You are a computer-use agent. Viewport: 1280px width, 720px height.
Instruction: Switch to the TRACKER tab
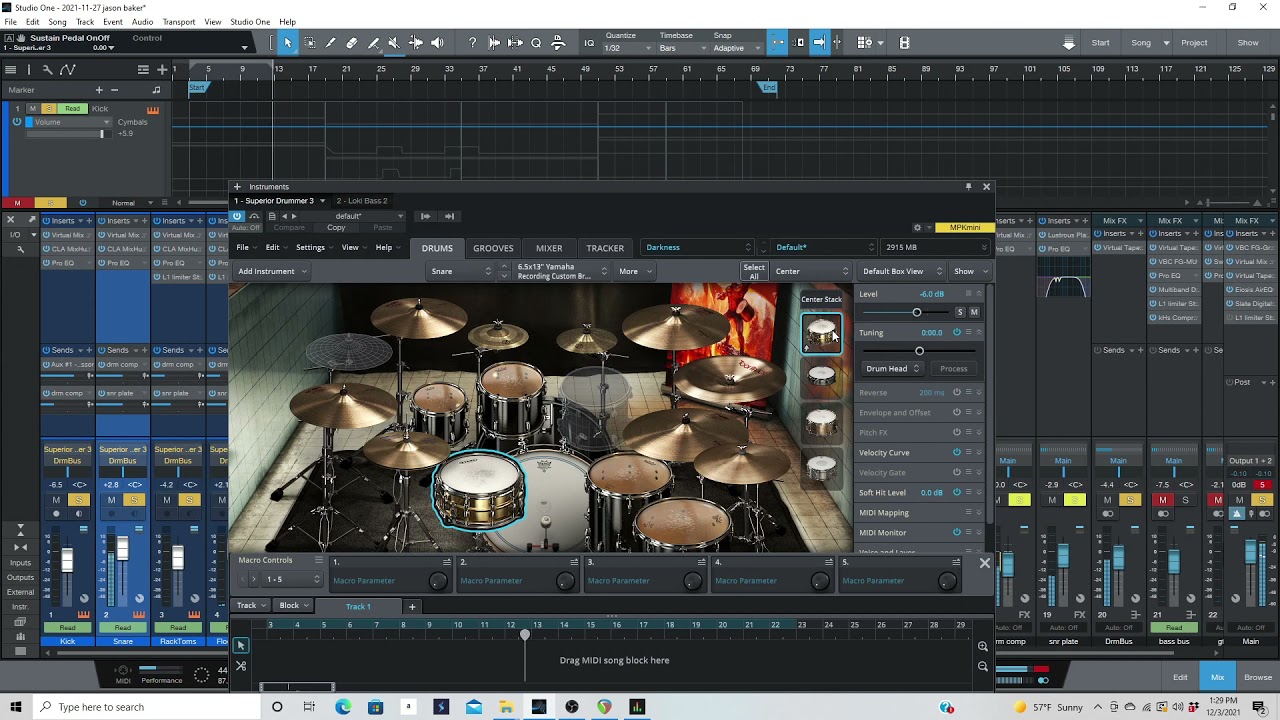[x=605, y=248]
